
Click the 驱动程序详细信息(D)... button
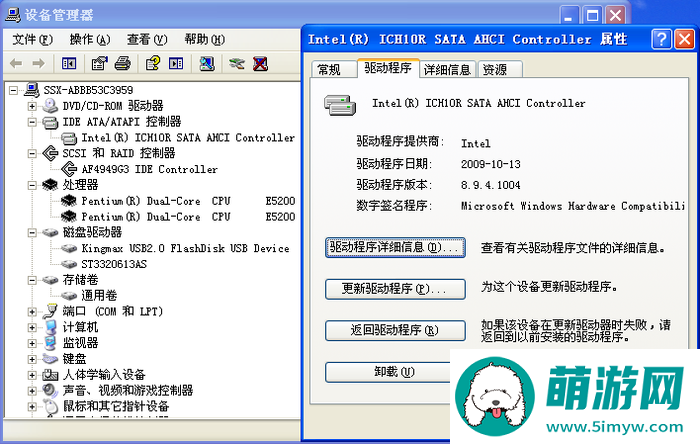pos(395,247)
